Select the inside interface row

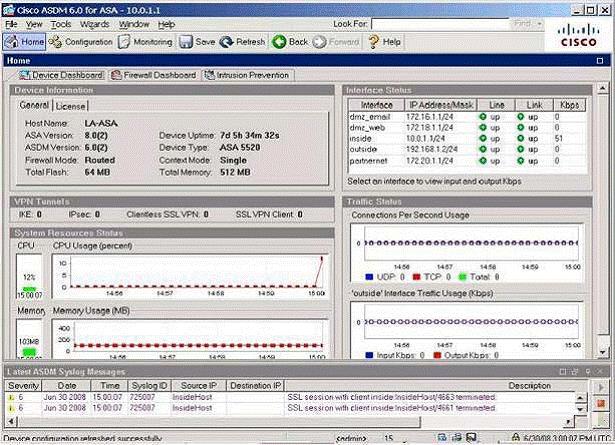pyautogui.click(x=467, y=138)
